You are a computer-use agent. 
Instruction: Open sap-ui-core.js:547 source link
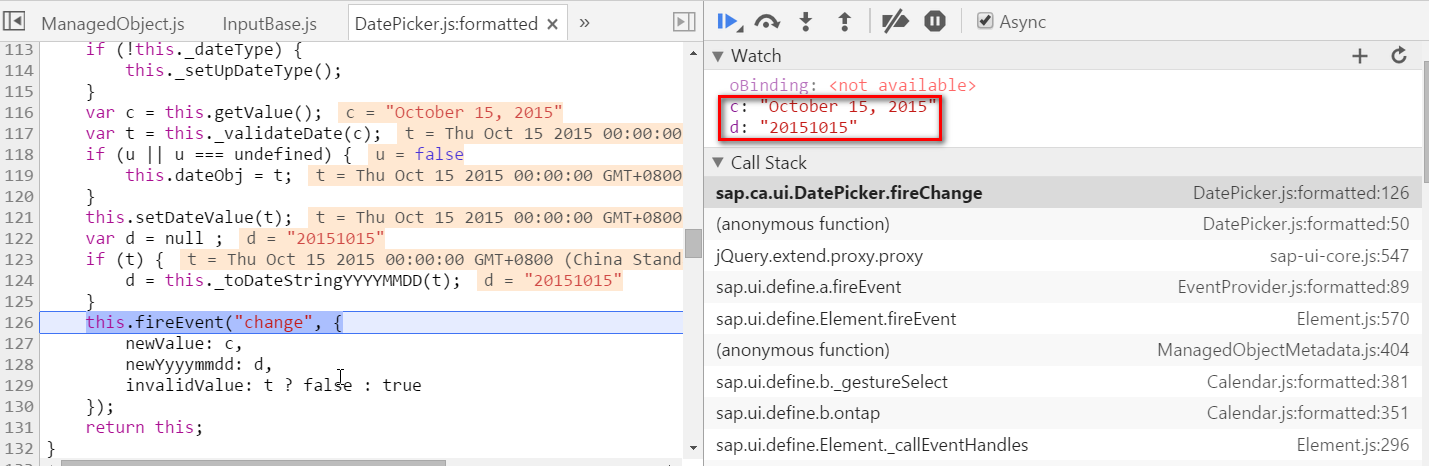(x=1340, y=257)
